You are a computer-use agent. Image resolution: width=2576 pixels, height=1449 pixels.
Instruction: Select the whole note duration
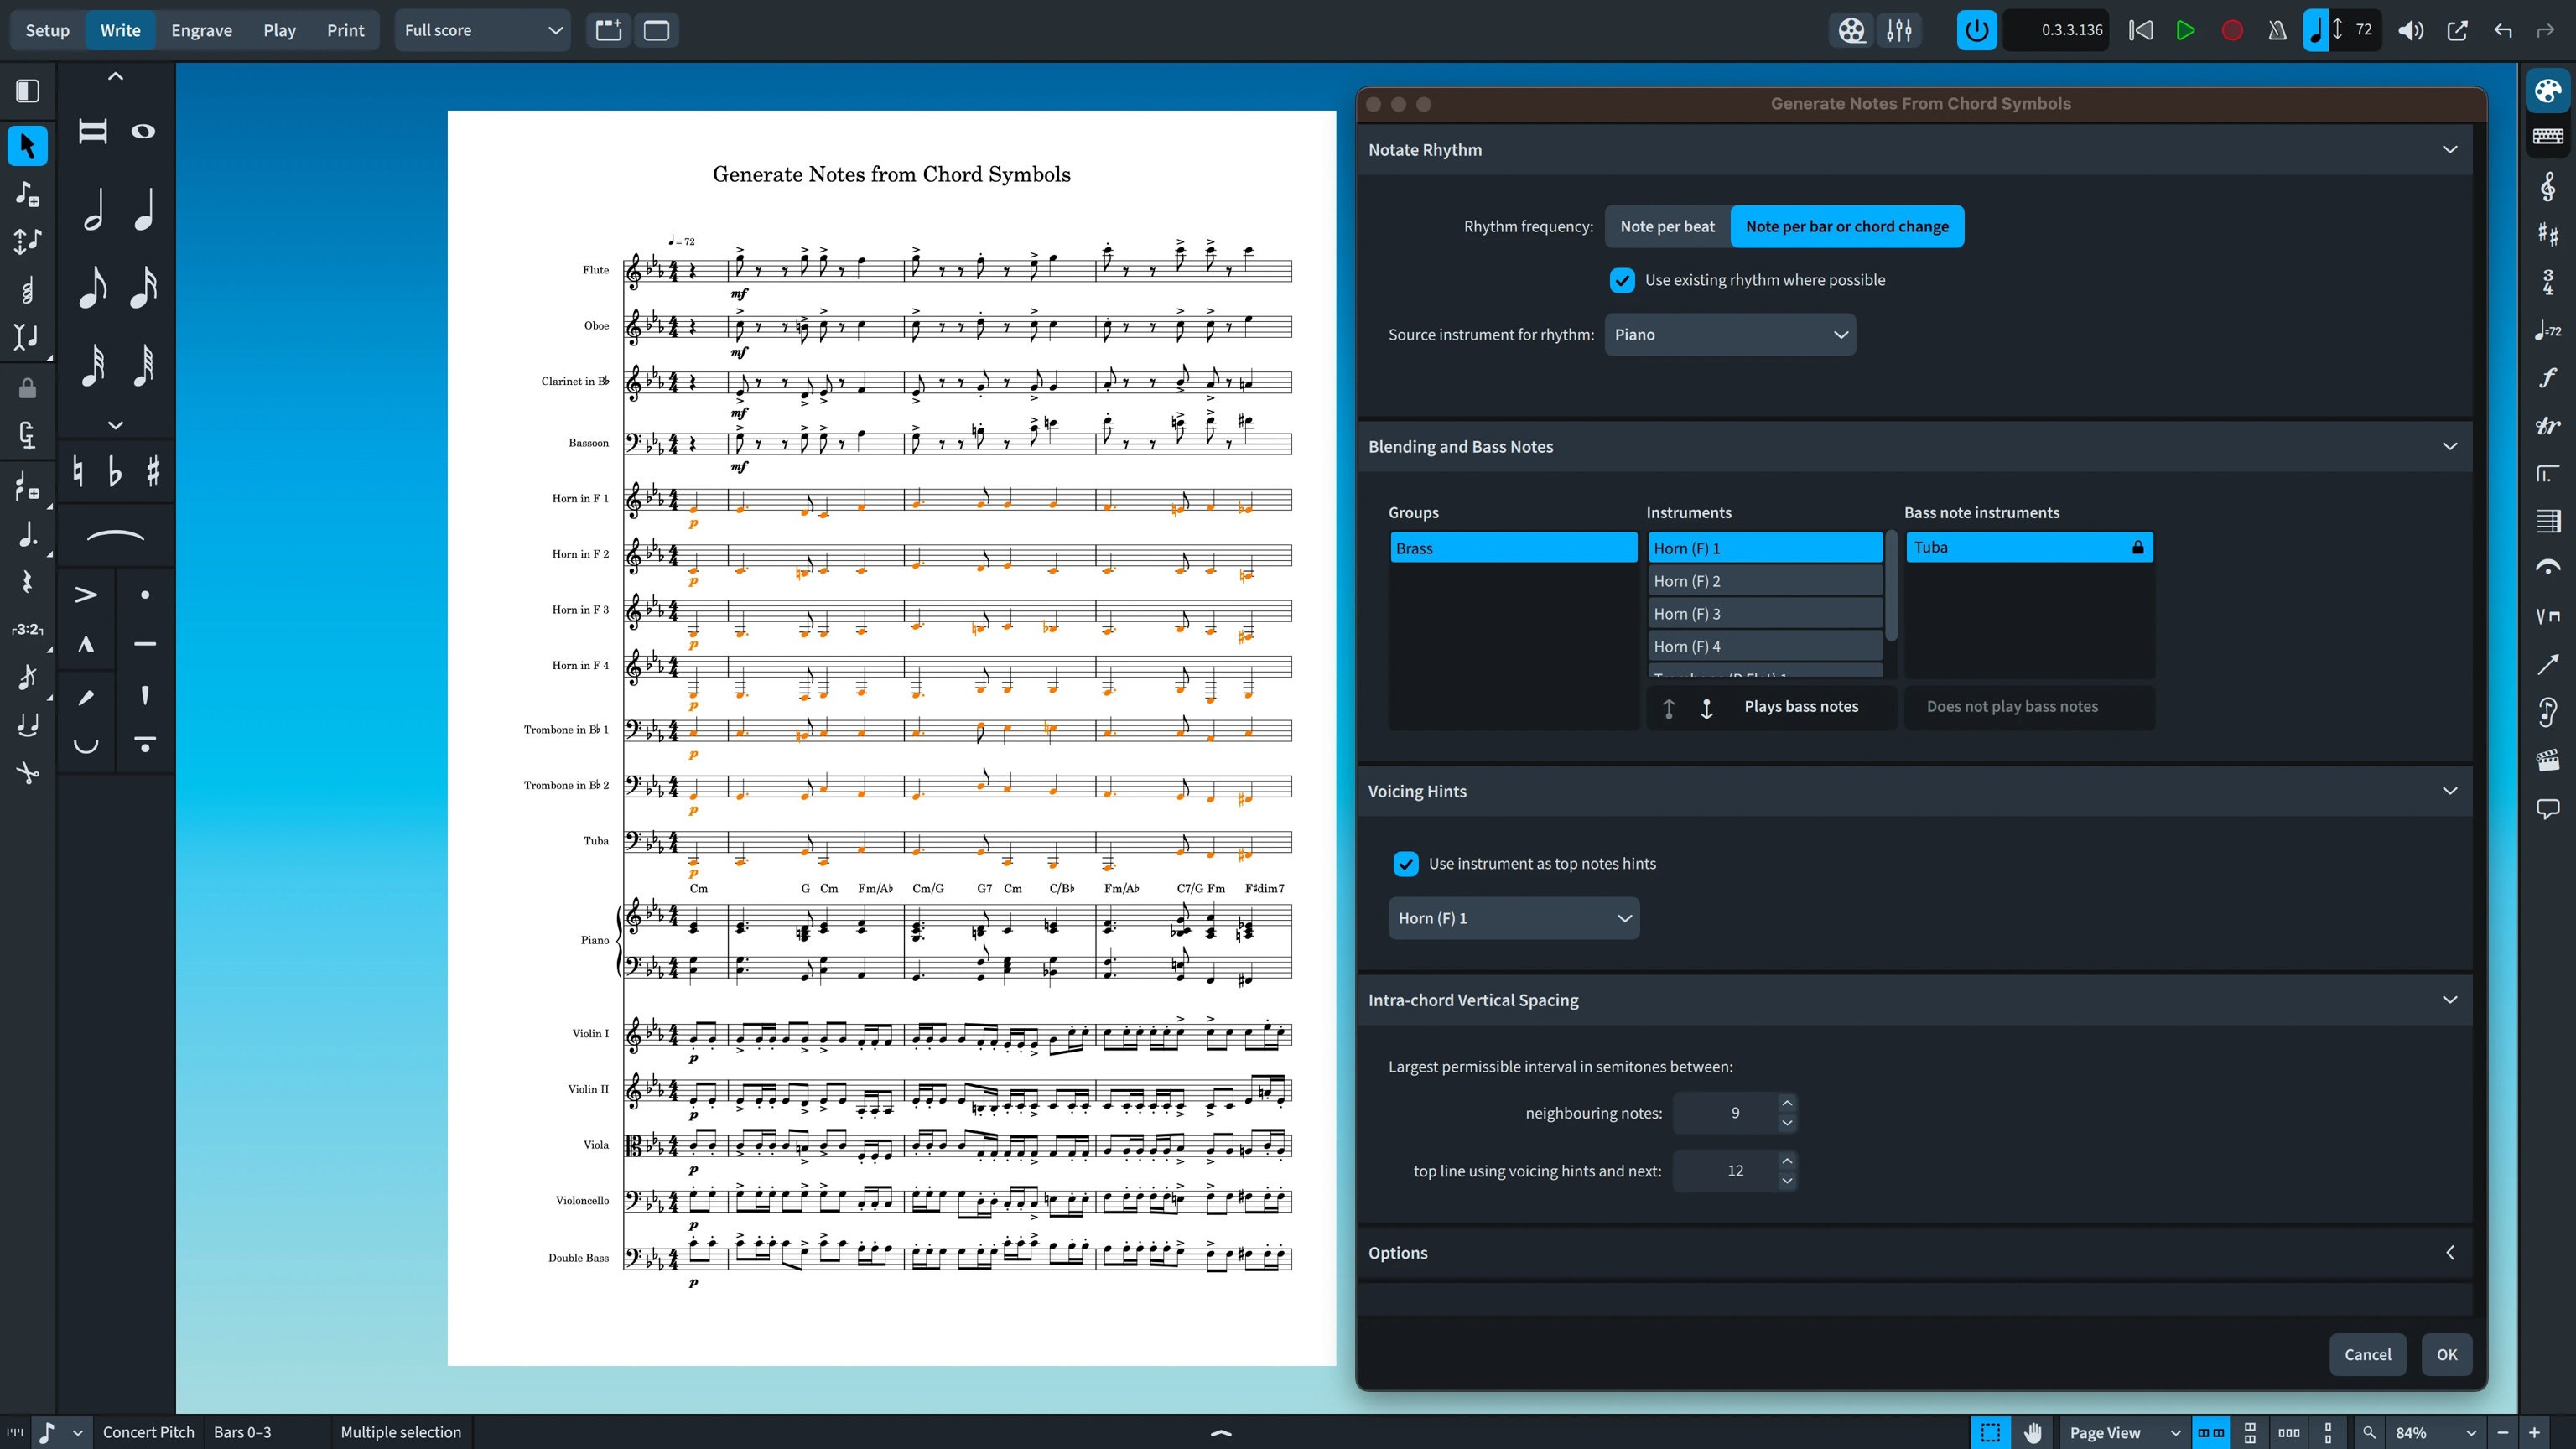pos(144,131)
